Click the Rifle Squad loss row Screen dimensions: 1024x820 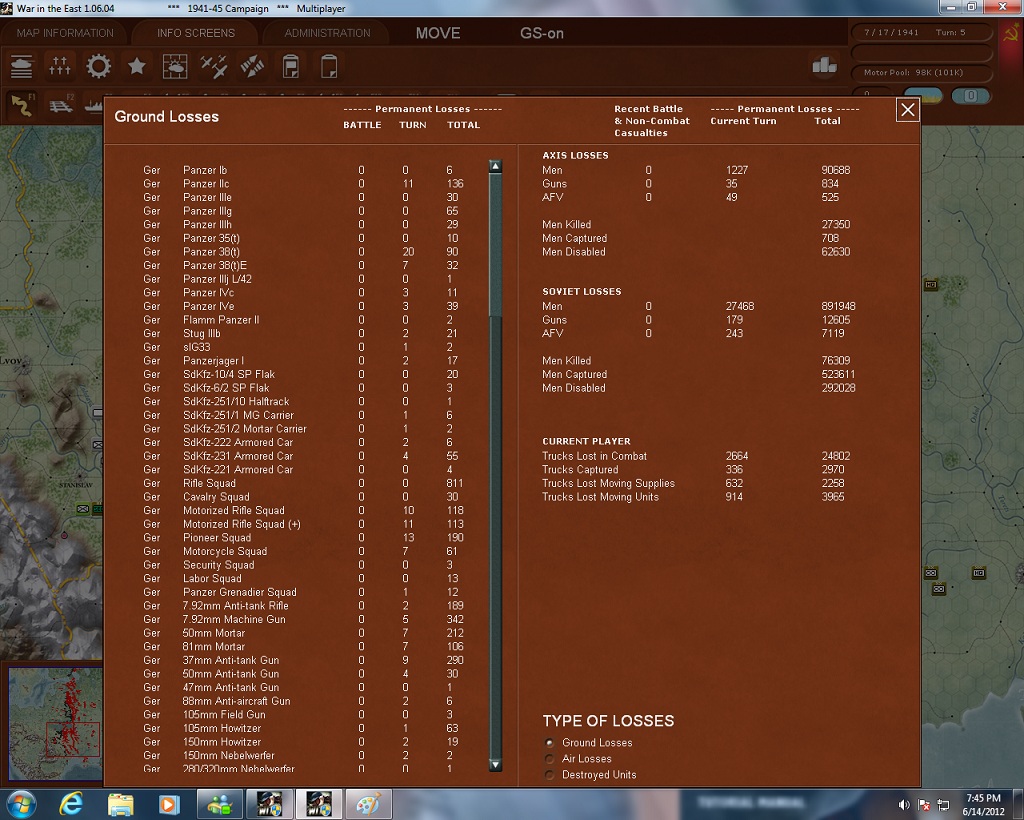[302, 483]
